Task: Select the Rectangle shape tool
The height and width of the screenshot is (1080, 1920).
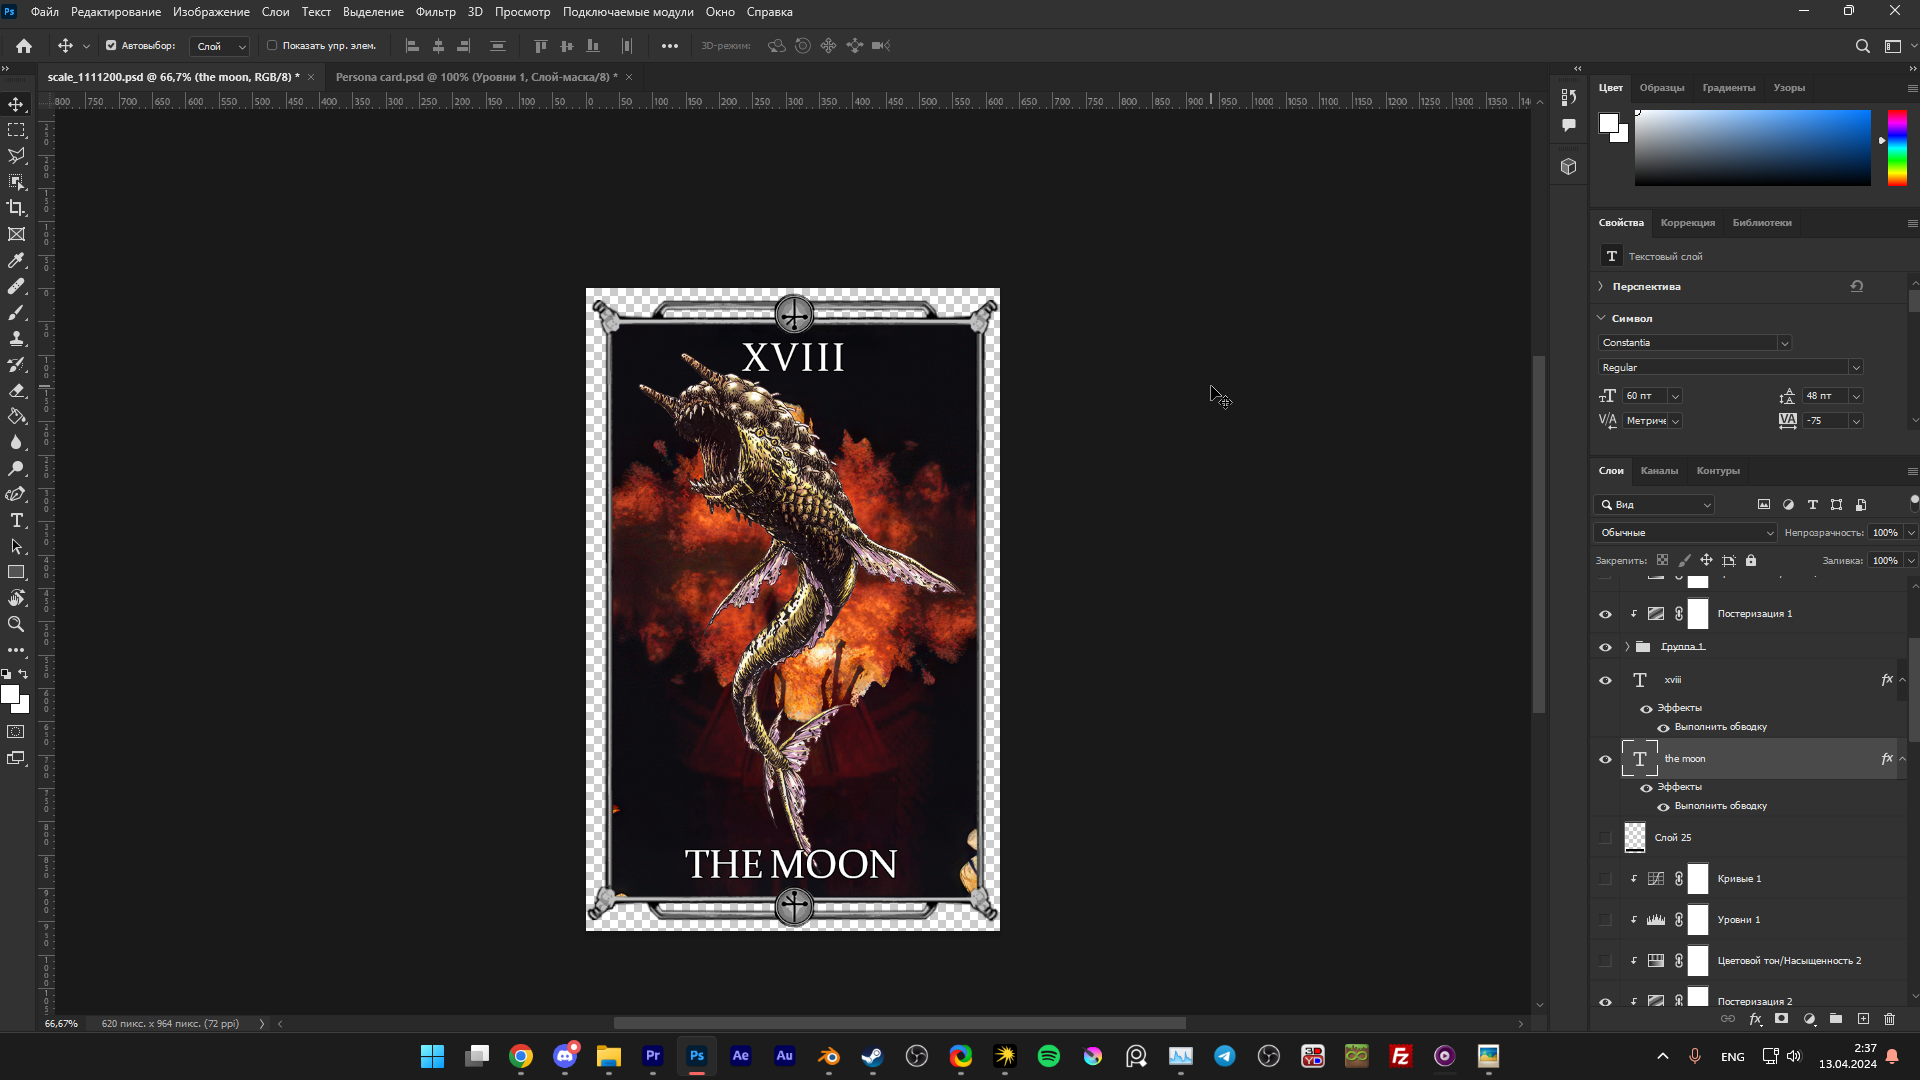Action: click(17, 572)
